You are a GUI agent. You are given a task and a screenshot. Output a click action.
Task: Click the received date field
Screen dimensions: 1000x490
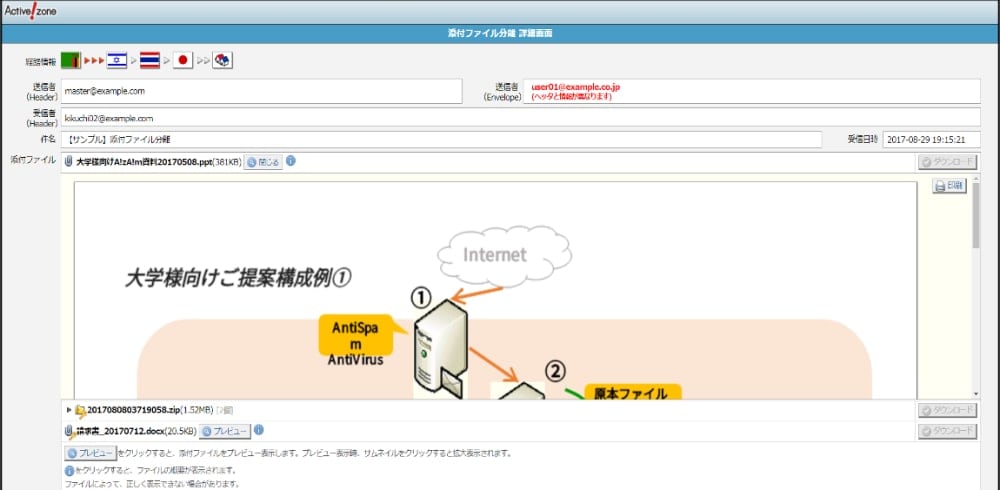click(x=930, y=139)
